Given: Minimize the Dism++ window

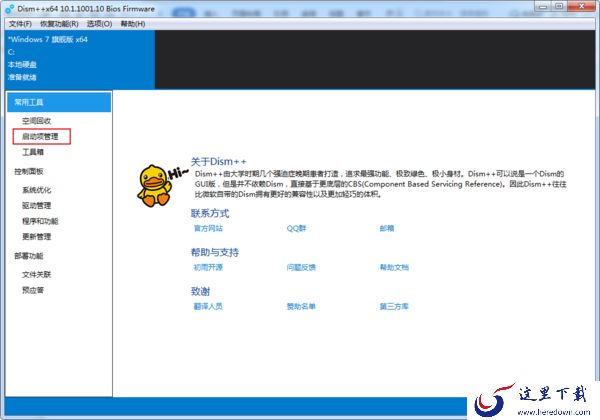Looking at the screenshot, I should coord(543,6).
